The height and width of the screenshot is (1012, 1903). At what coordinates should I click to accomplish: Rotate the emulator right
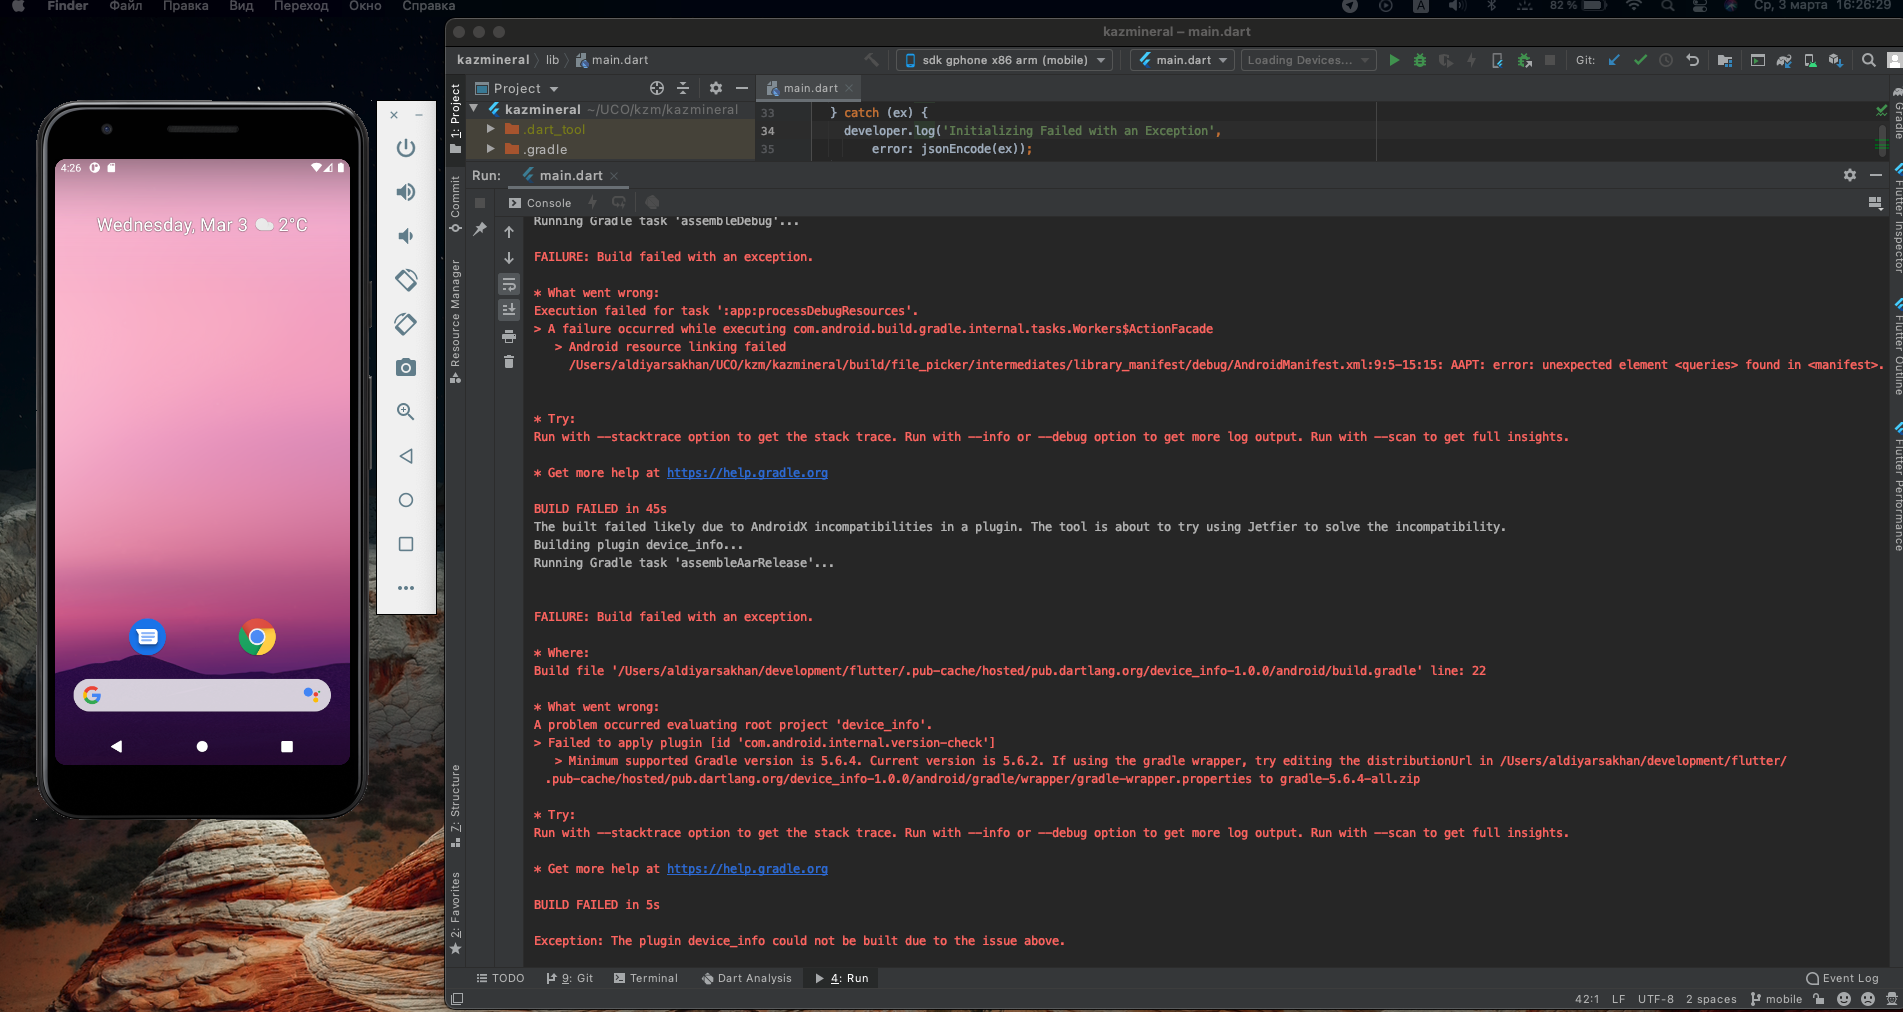click(406, 324)
